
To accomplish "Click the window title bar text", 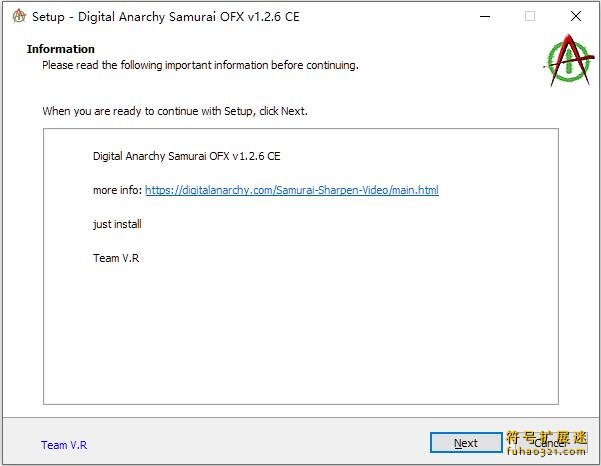I will click(165, 16).
